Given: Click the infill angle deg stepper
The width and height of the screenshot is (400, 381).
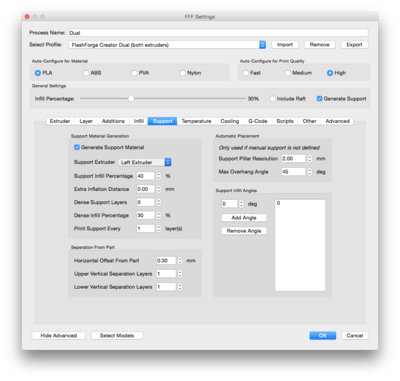Looking at the screenshot, I should 241,204.
